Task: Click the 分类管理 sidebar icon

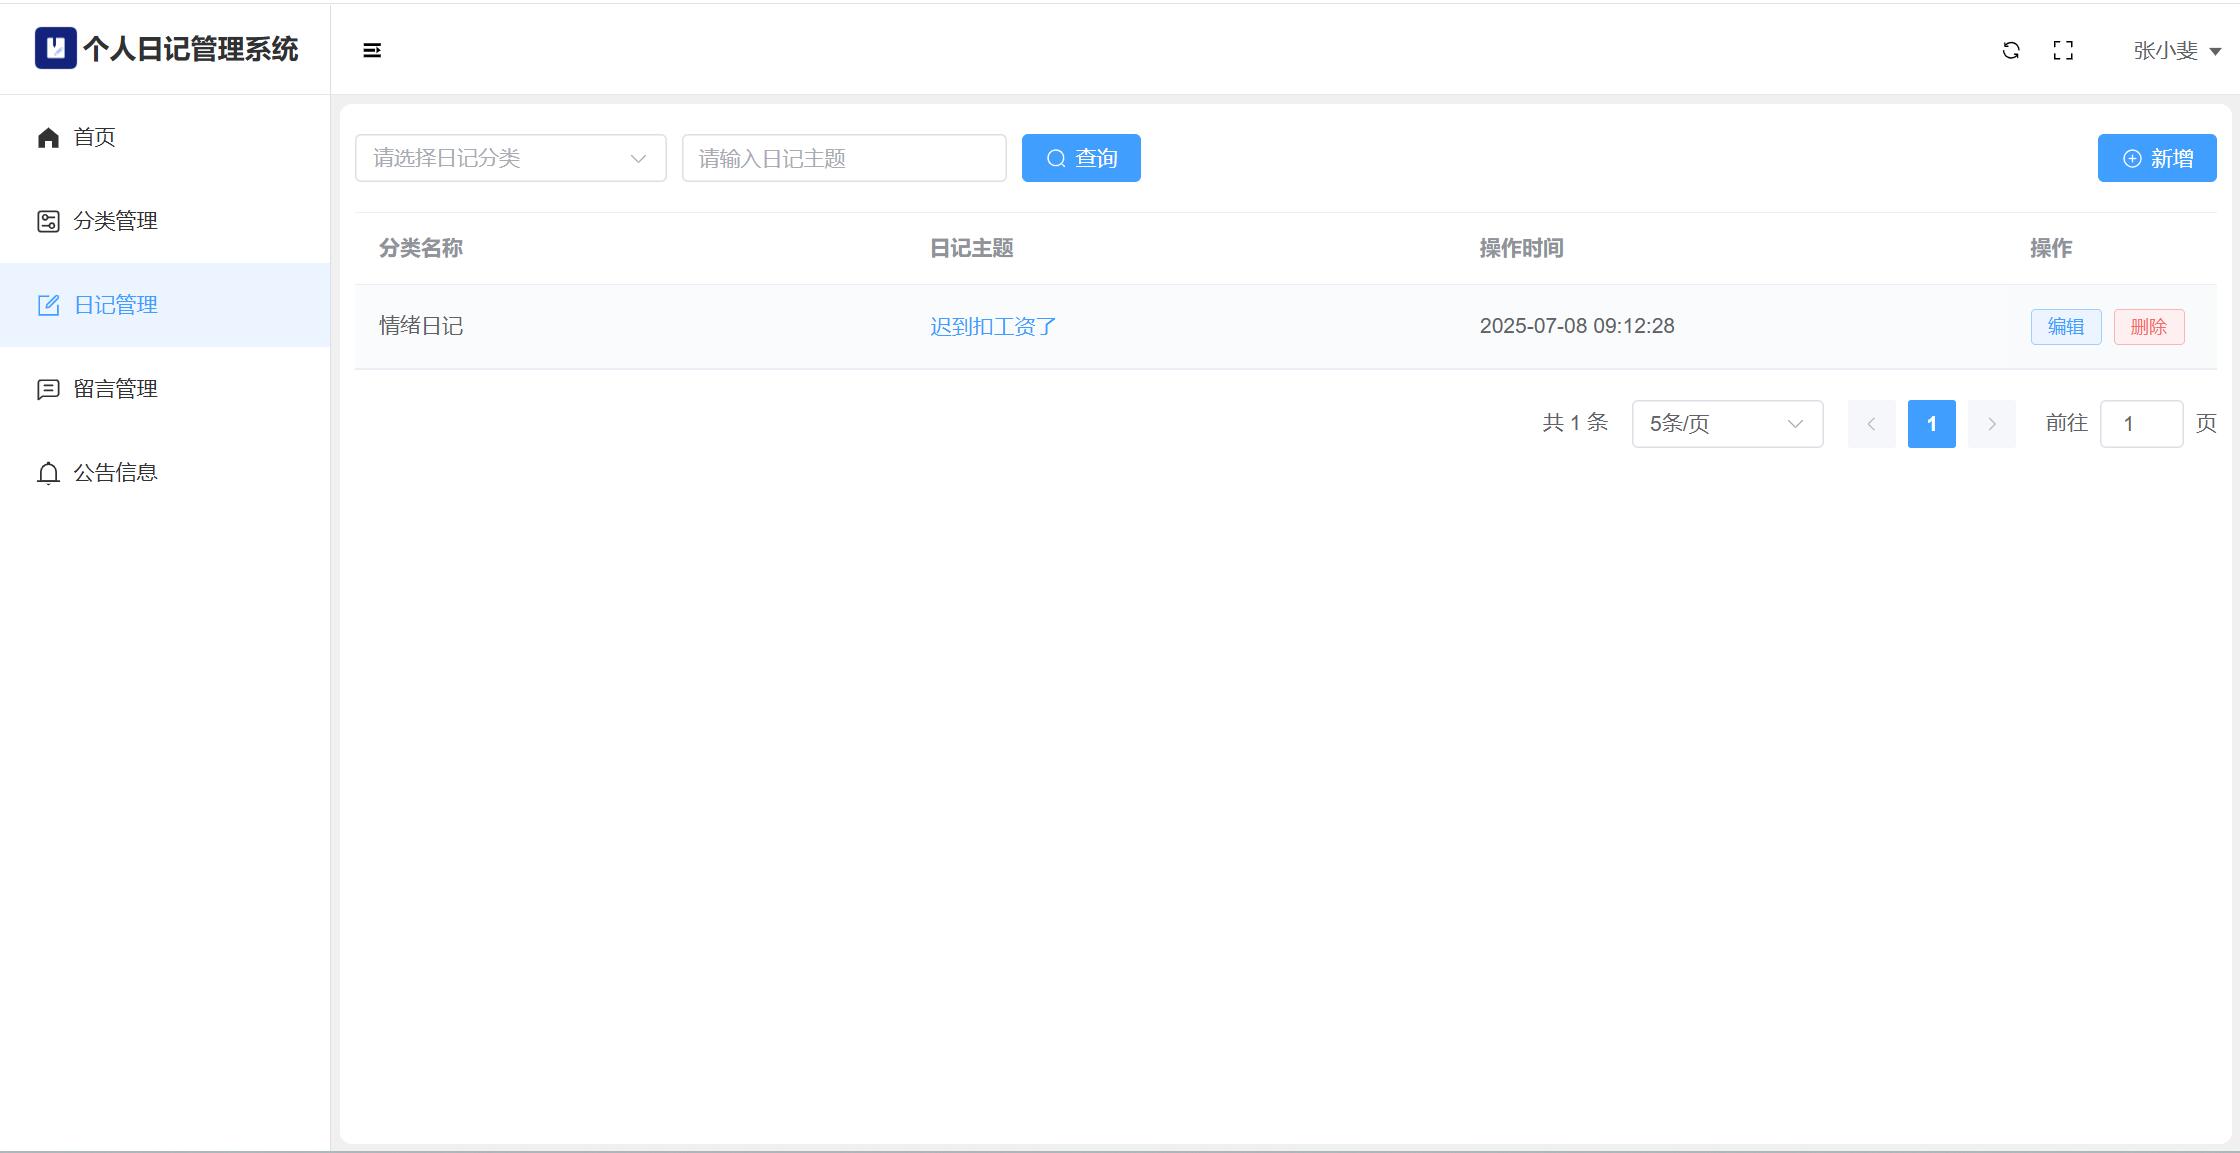Action: [x=48, y=221]
